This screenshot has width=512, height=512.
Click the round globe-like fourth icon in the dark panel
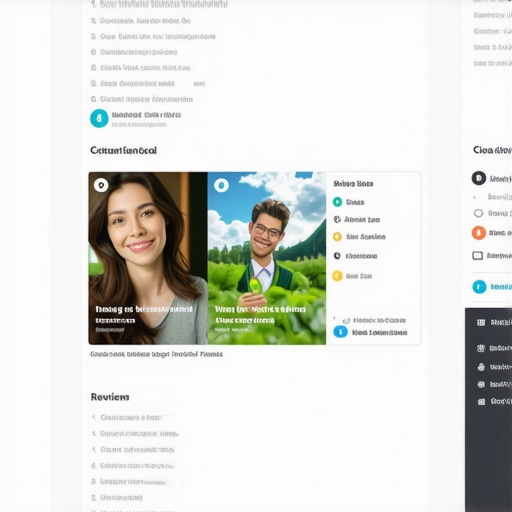(x=481, y=385)
